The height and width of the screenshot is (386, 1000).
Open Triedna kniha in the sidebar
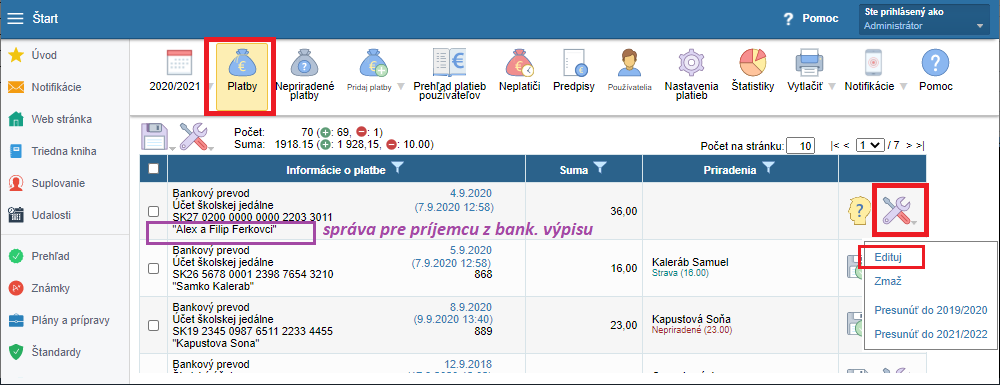coord(51,151)
